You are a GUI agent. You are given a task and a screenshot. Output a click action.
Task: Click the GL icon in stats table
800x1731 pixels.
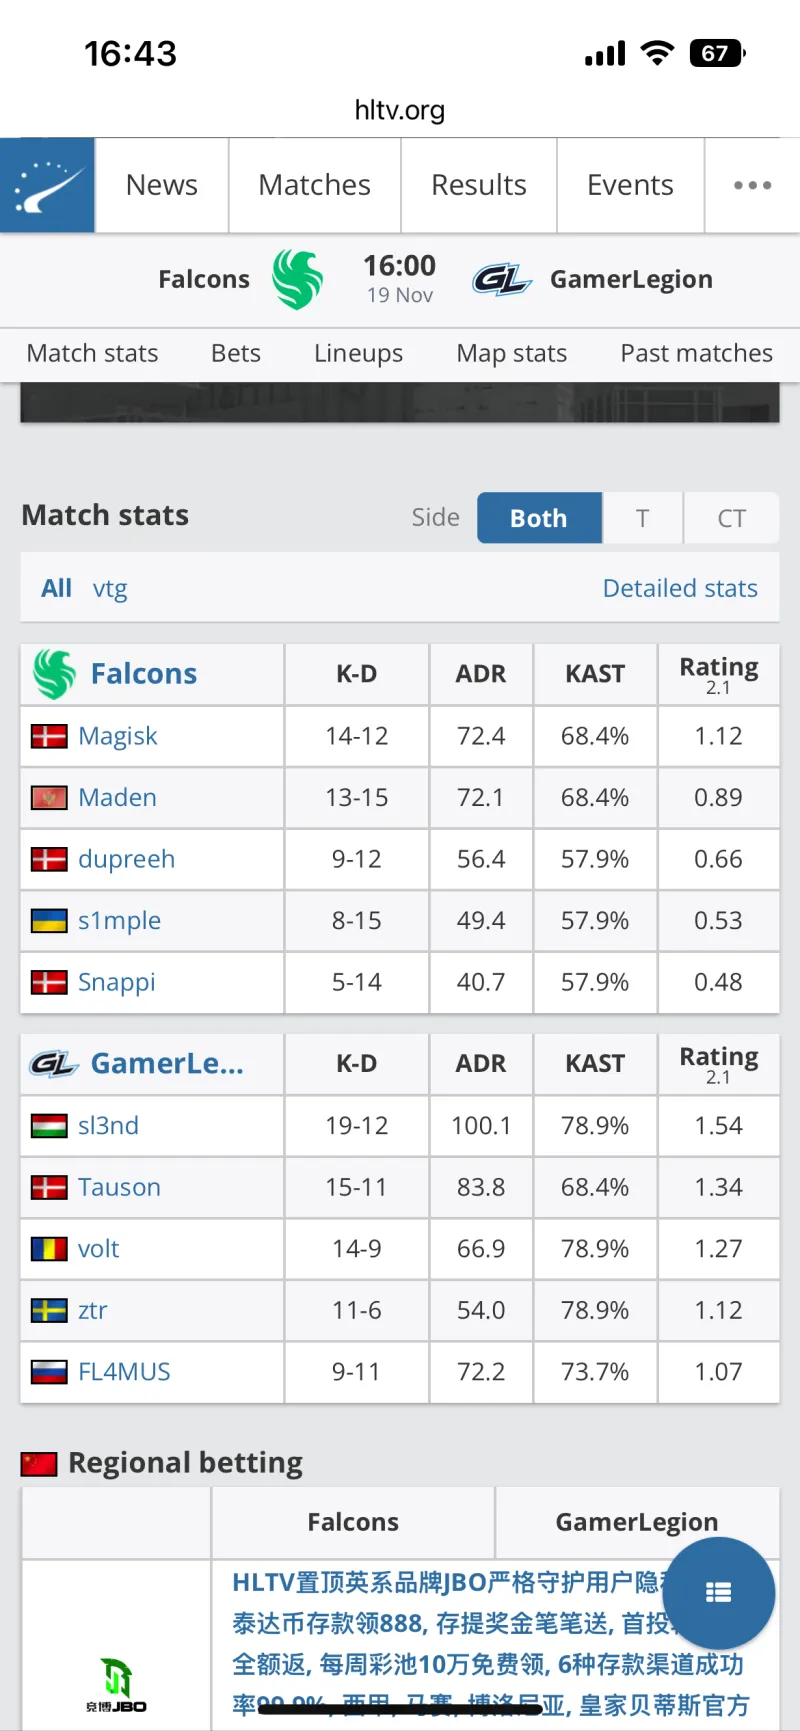click(54, 1064)
